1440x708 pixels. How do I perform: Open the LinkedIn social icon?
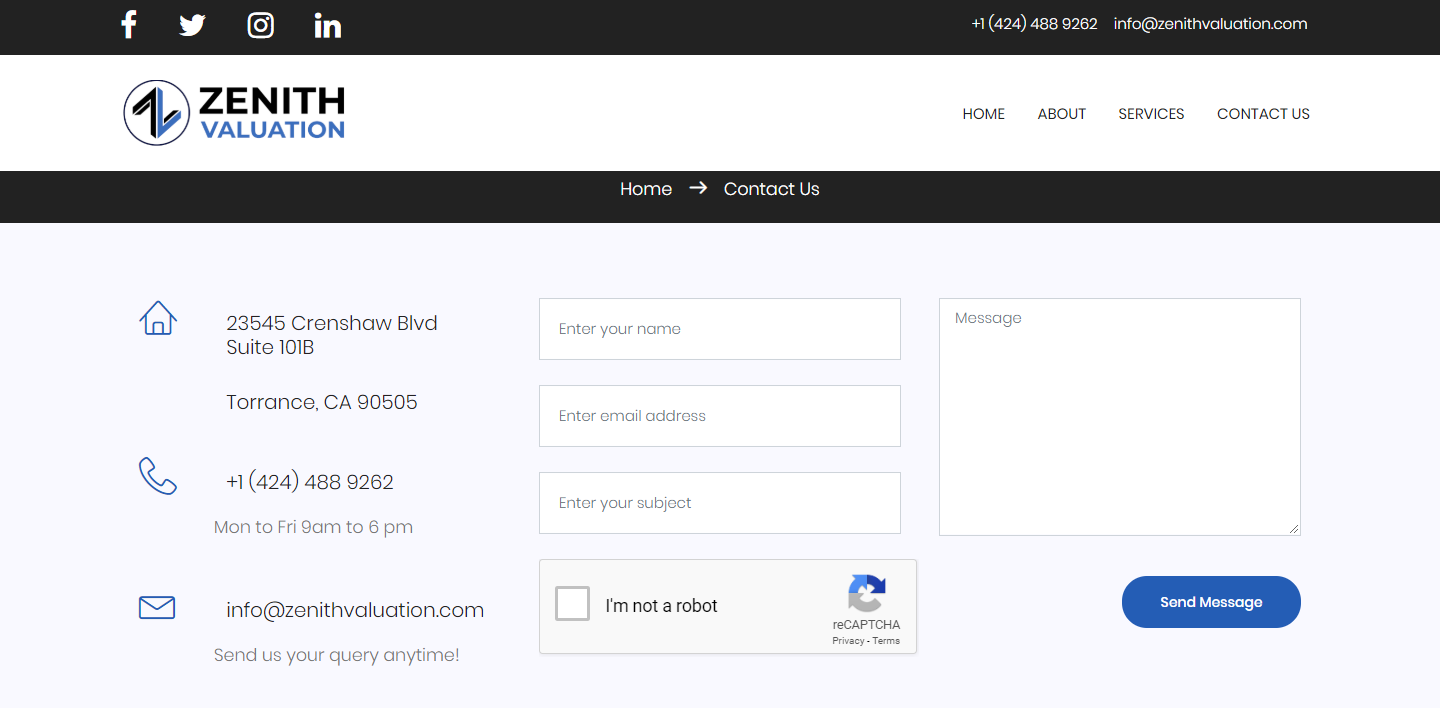[328, 25]
